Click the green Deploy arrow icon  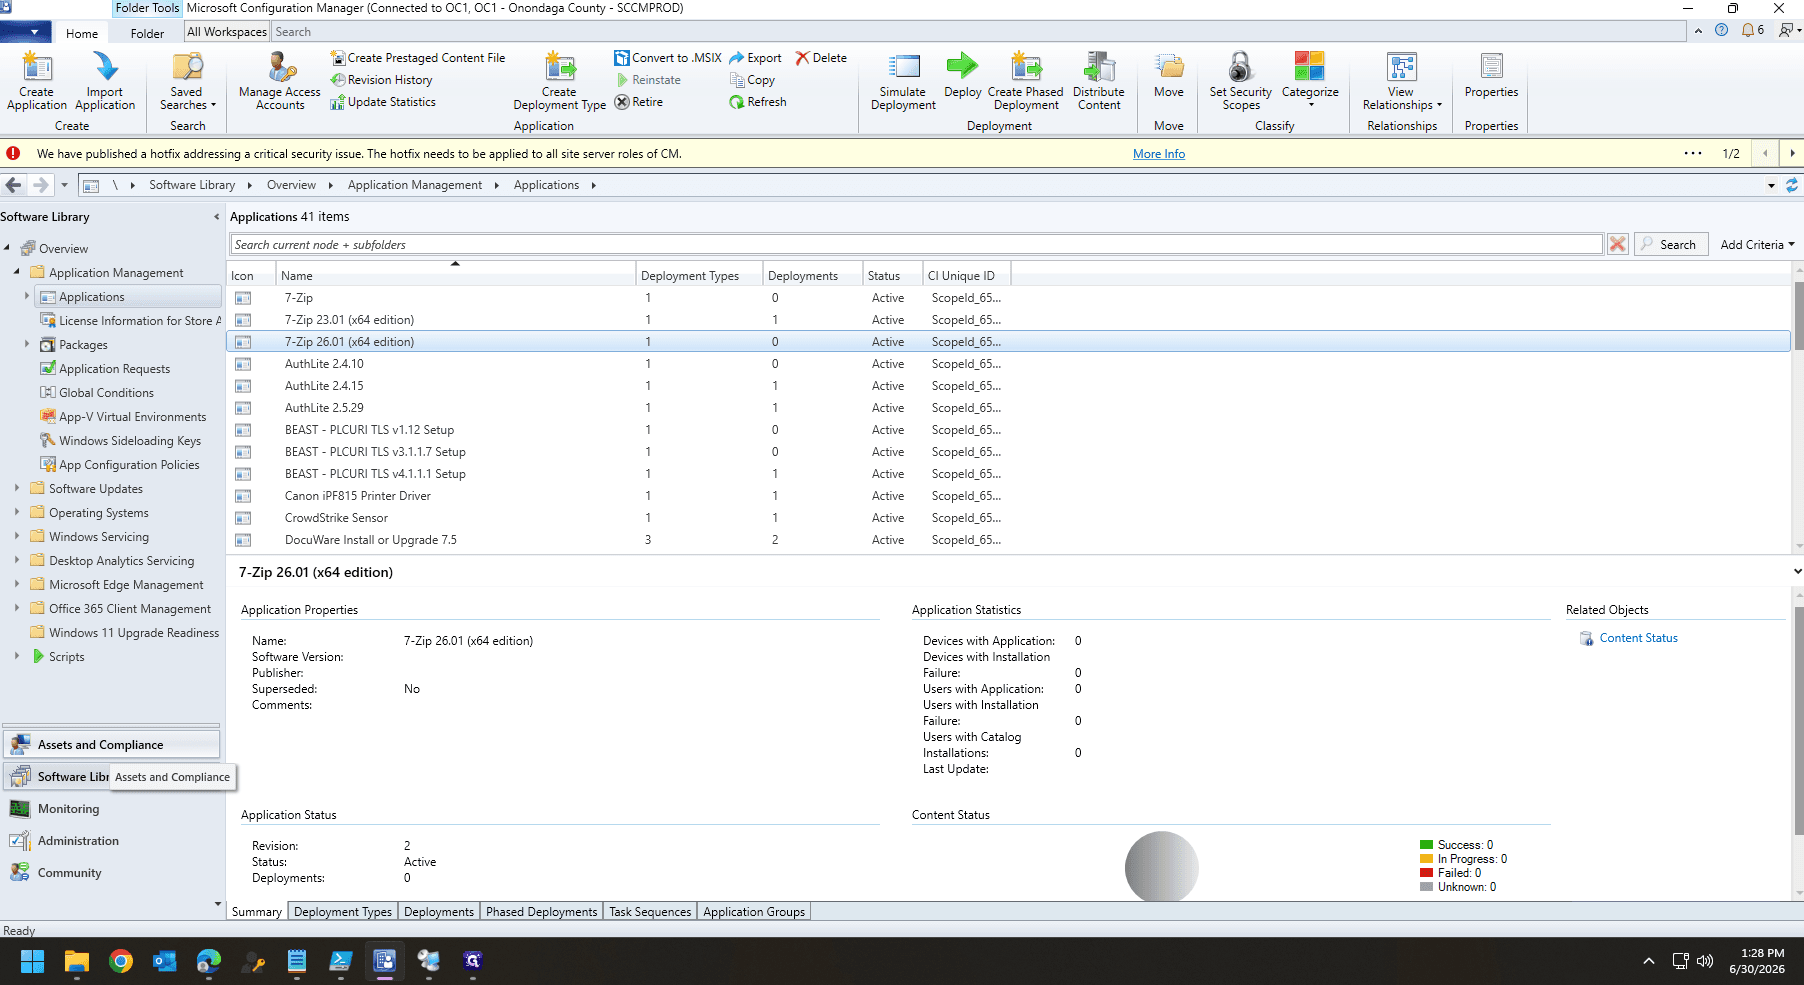962,67
